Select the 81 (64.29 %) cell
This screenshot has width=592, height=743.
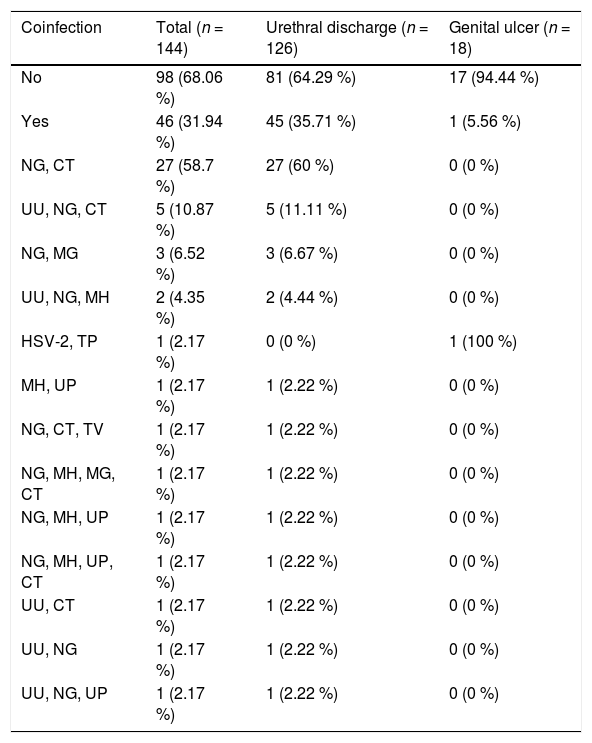(x=310, y=77)
